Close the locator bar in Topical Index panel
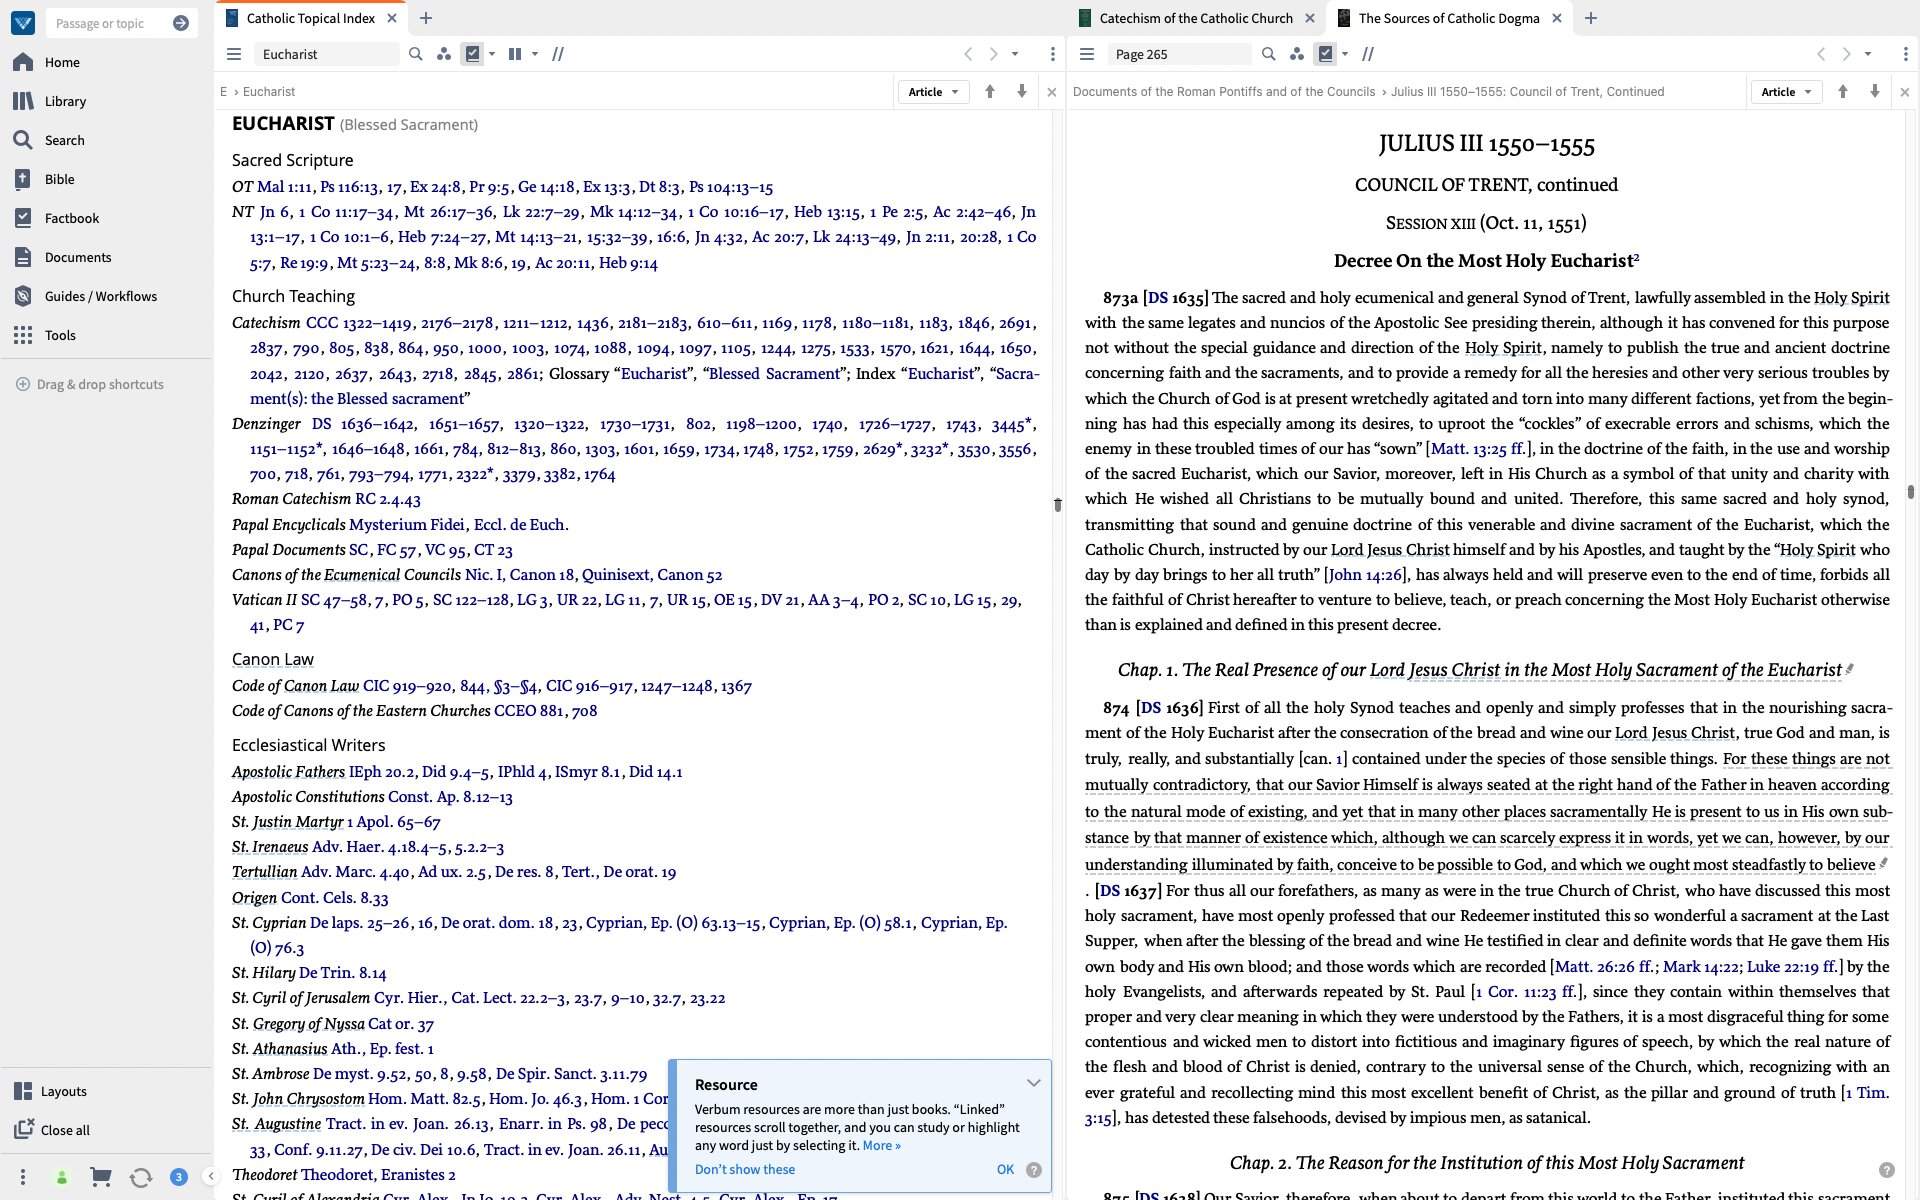This screenshot has width=1920, height=1200. [x=1052, y=92]
